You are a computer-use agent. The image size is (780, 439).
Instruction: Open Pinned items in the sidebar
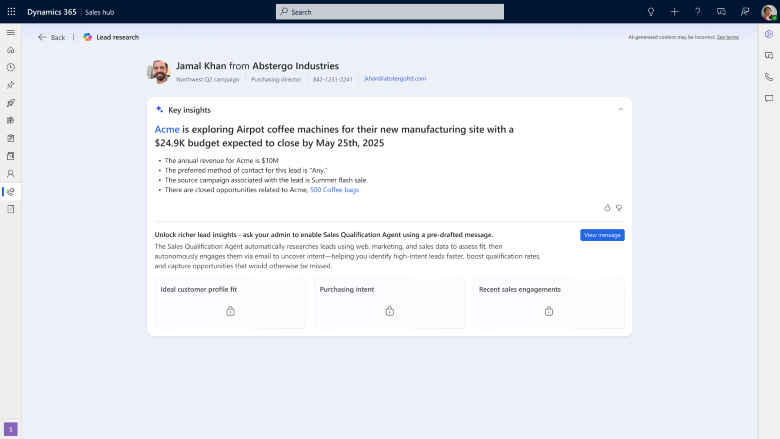pos(11,85)
